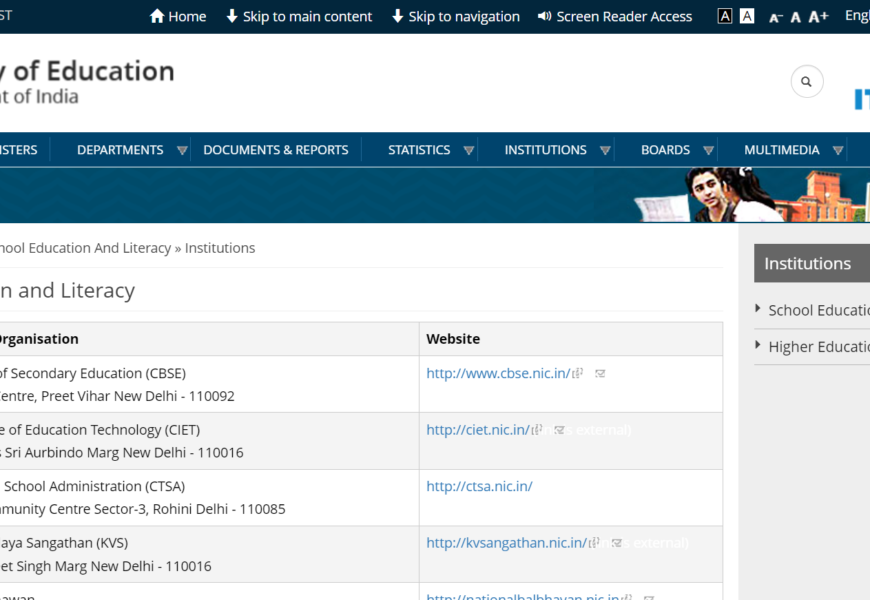Reset font size with the plain A icon

click(x=796, y=17)
